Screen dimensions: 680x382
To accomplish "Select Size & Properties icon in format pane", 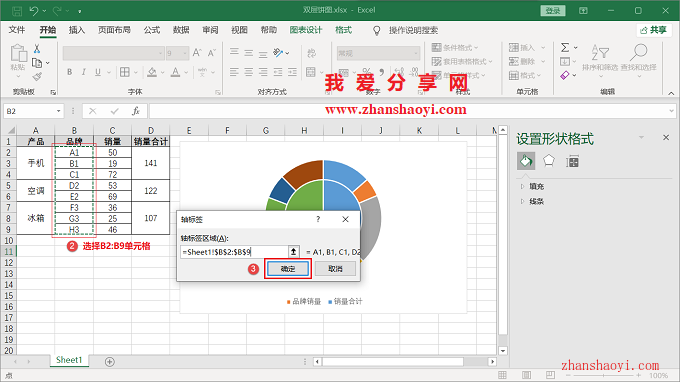I will pyautogui.click(x=572, y=162).
